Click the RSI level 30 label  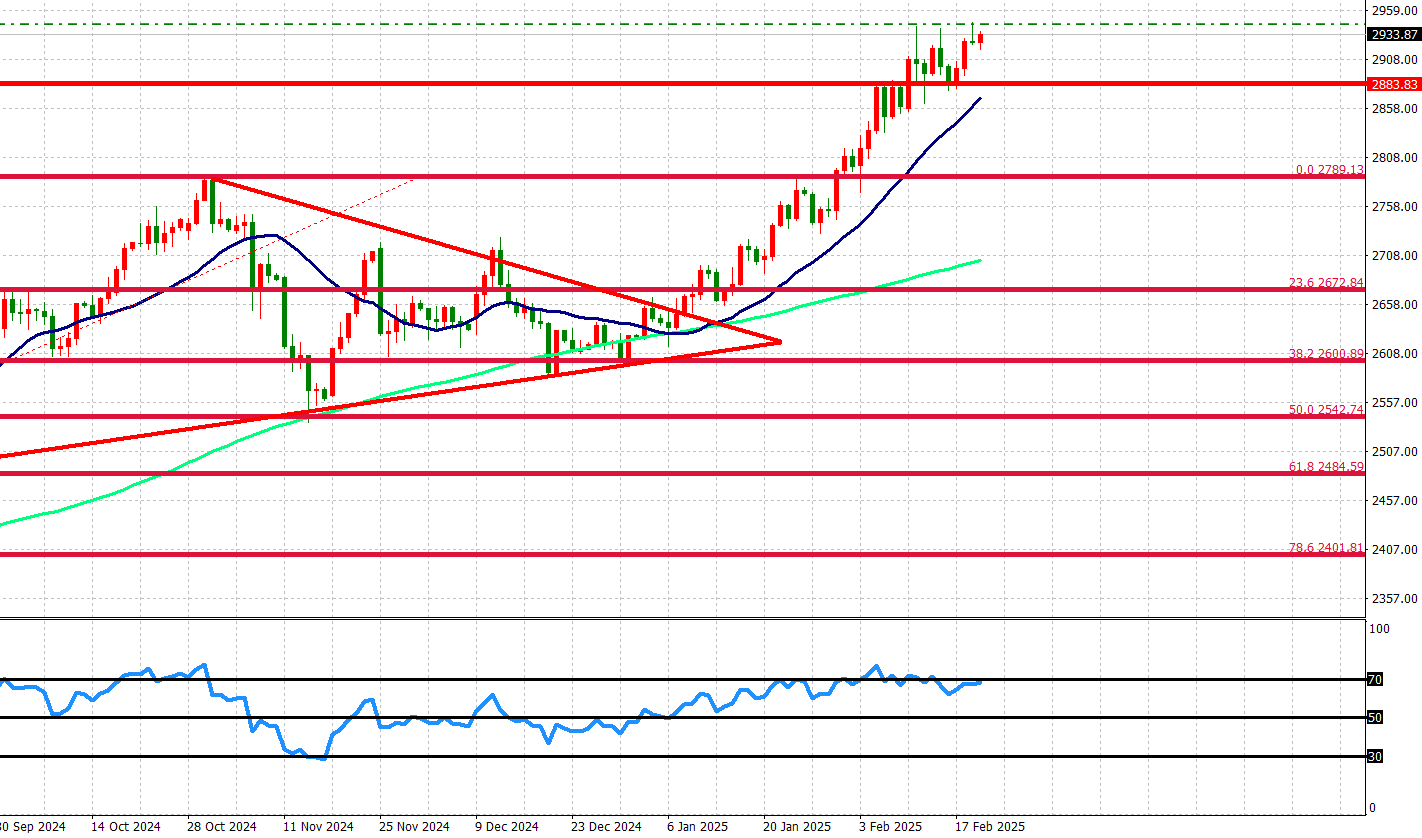[x=1375, y=757]
